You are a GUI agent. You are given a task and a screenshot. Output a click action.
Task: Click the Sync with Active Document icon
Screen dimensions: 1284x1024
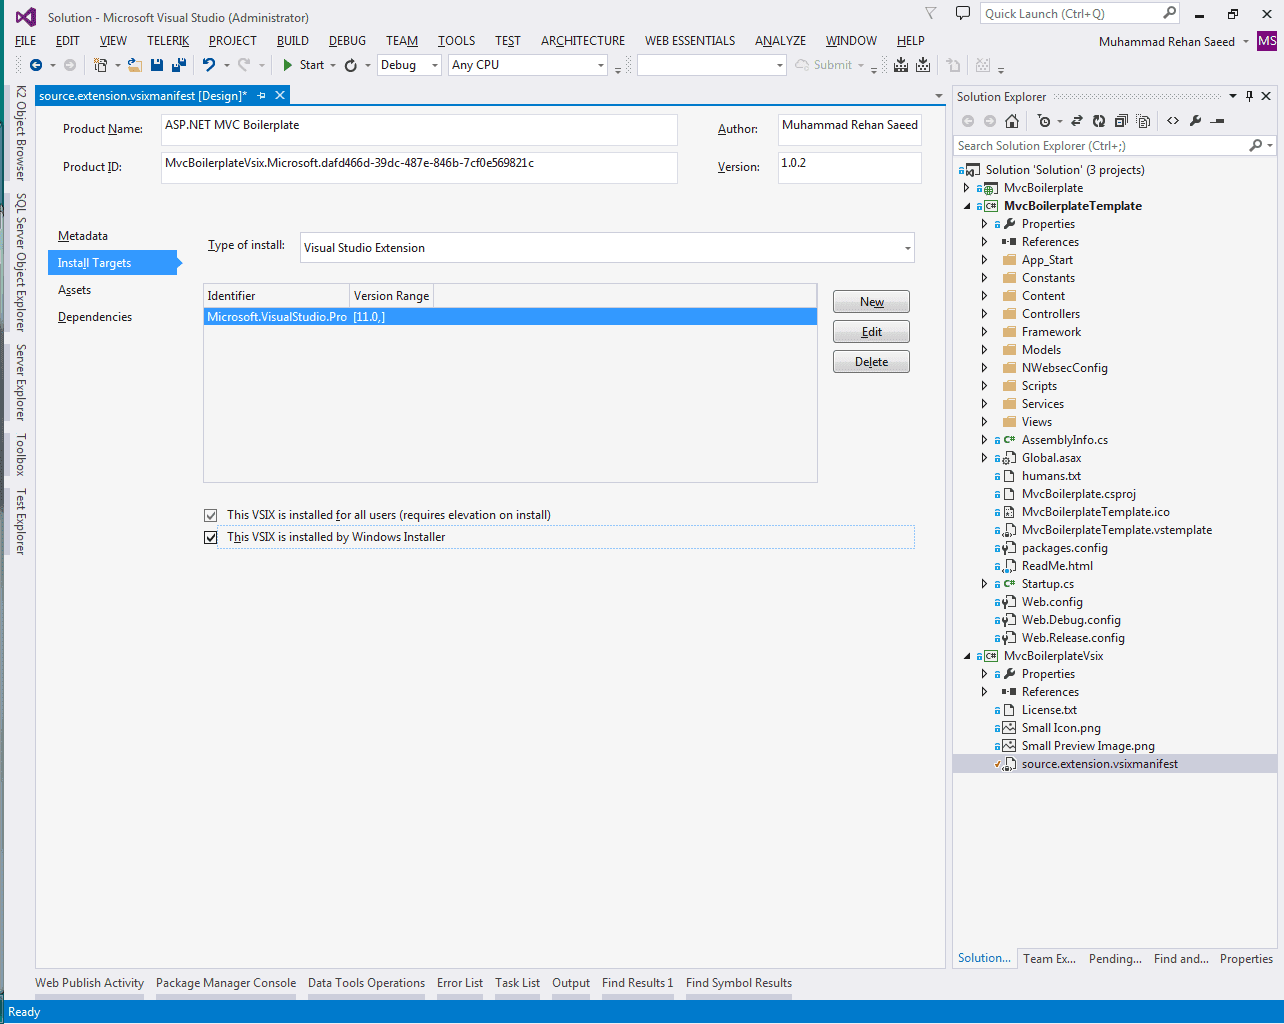[x=1077, y=121]
